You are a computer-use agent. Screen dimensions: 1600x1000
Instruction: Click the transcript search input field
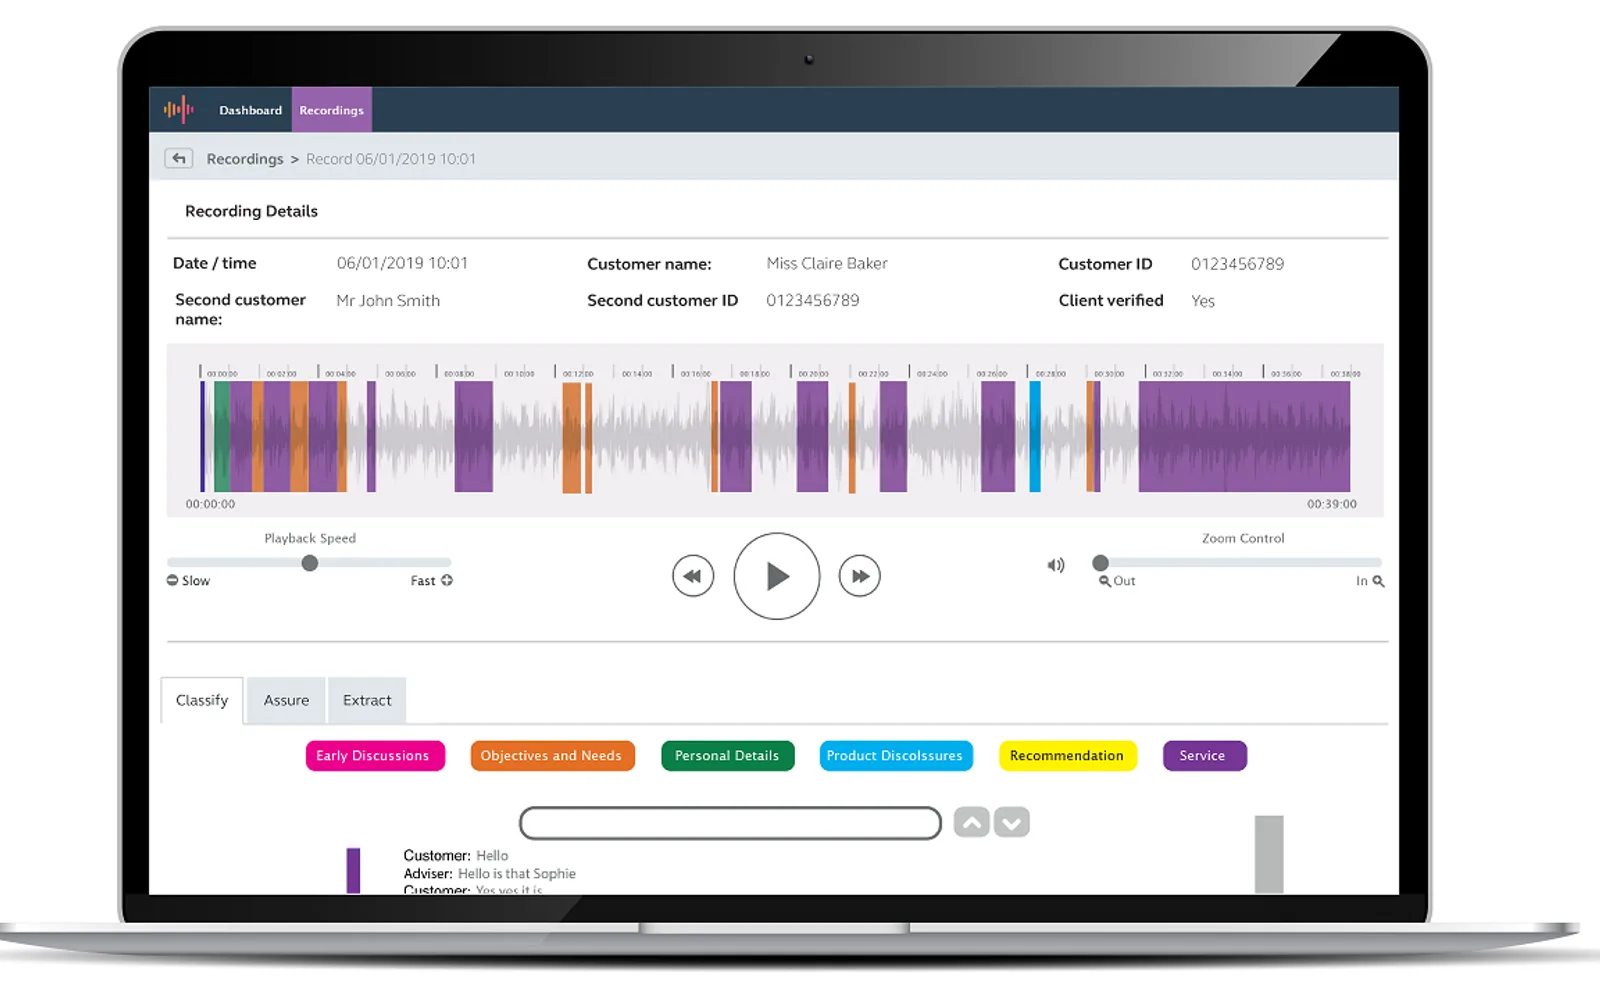point(730,823)
